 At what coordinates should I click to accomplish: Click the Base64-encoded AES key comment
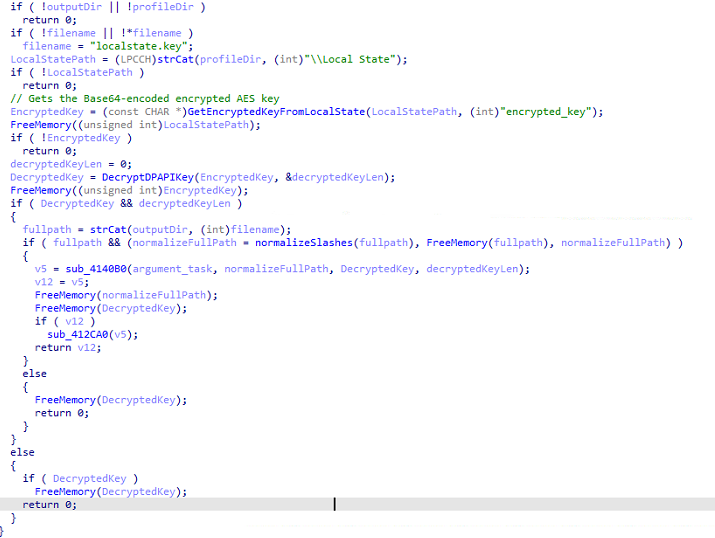click(144, 98)
